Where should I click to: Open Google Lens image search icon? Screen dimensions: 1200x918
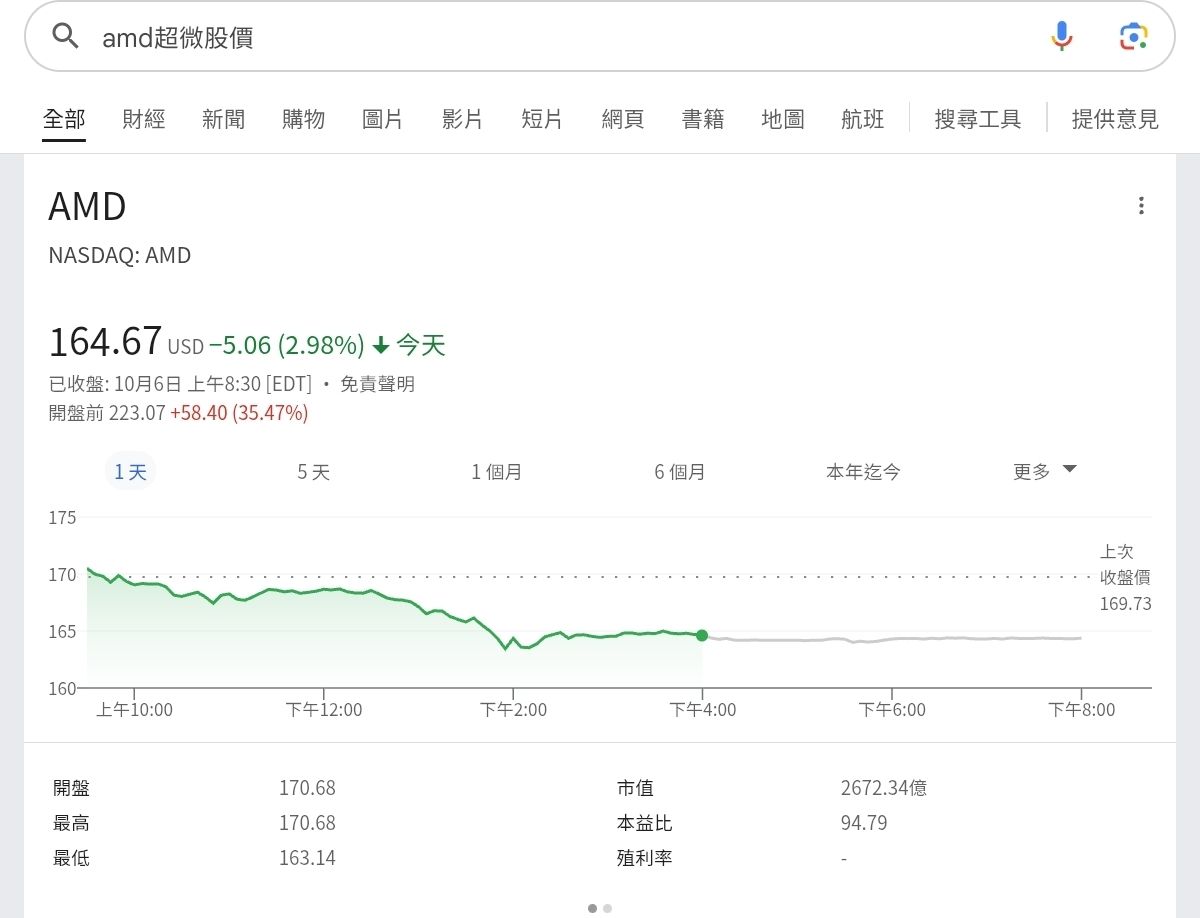click(1133, 37)
